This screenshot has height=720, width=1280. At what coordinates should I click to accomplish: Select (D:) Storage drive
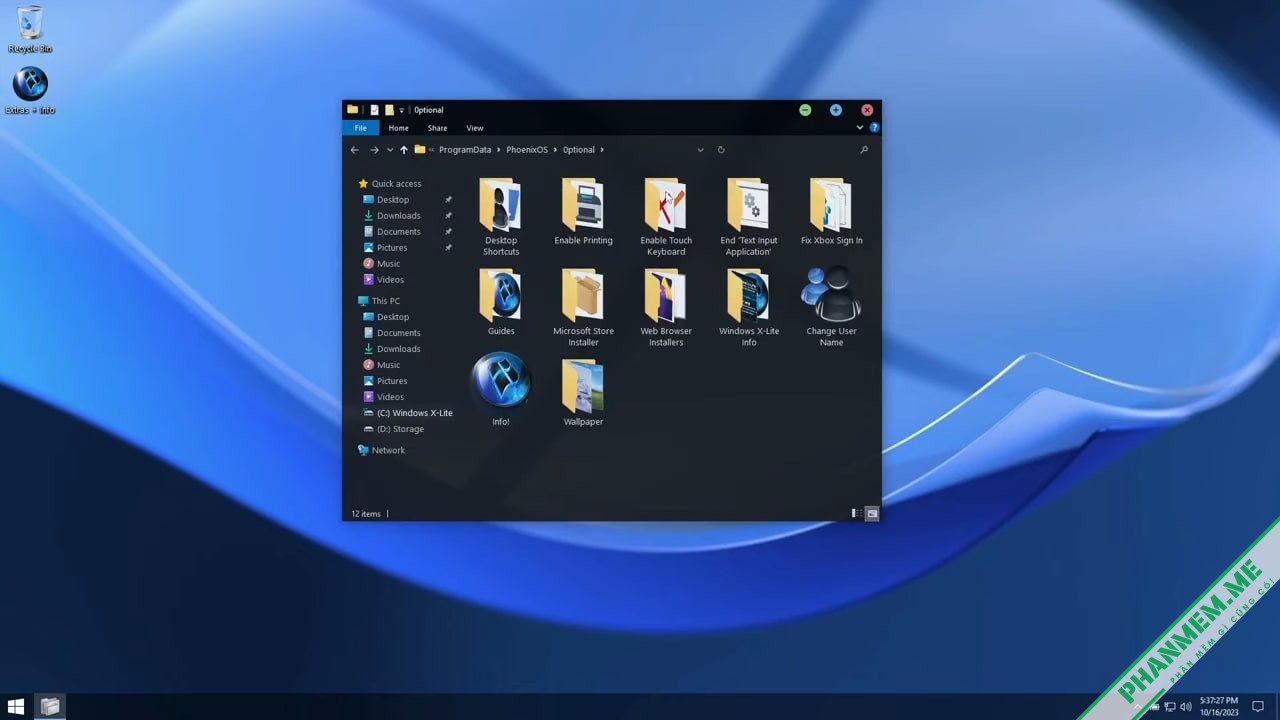point(393,429)
